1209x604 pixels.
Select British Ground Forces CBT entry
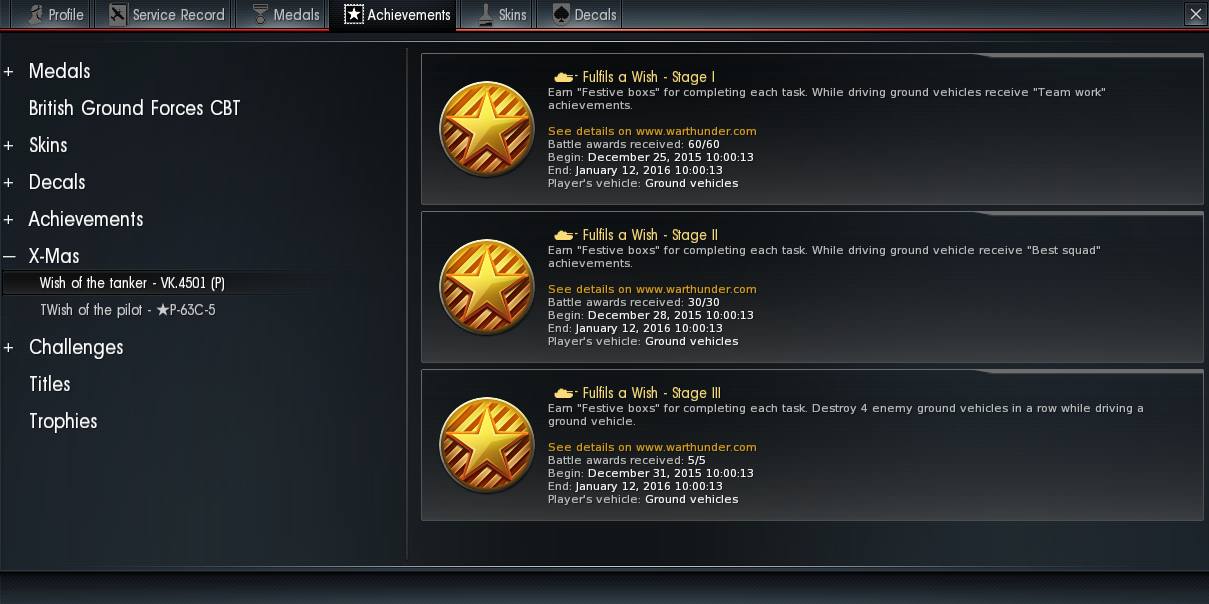(x=134, y=108)
